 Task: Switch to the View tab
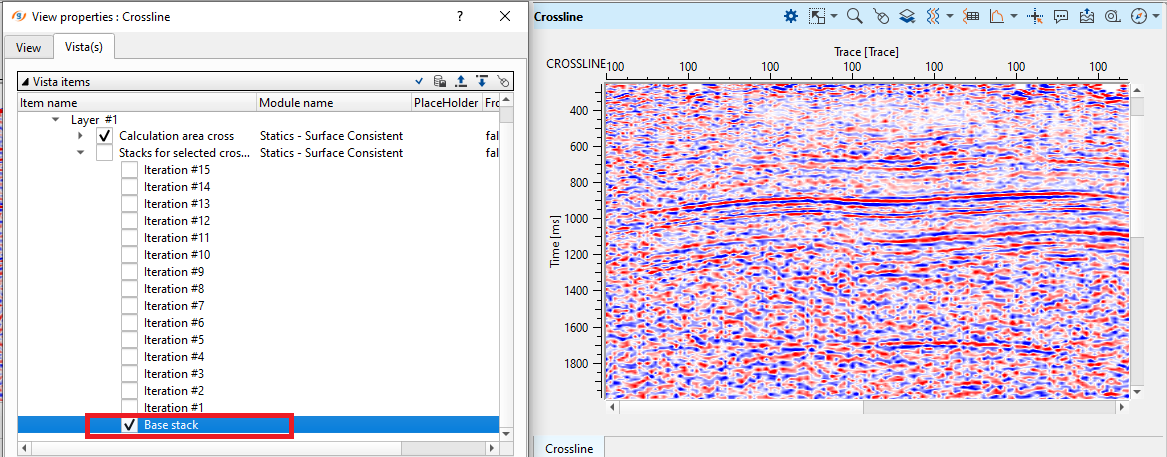click(28, 47)
